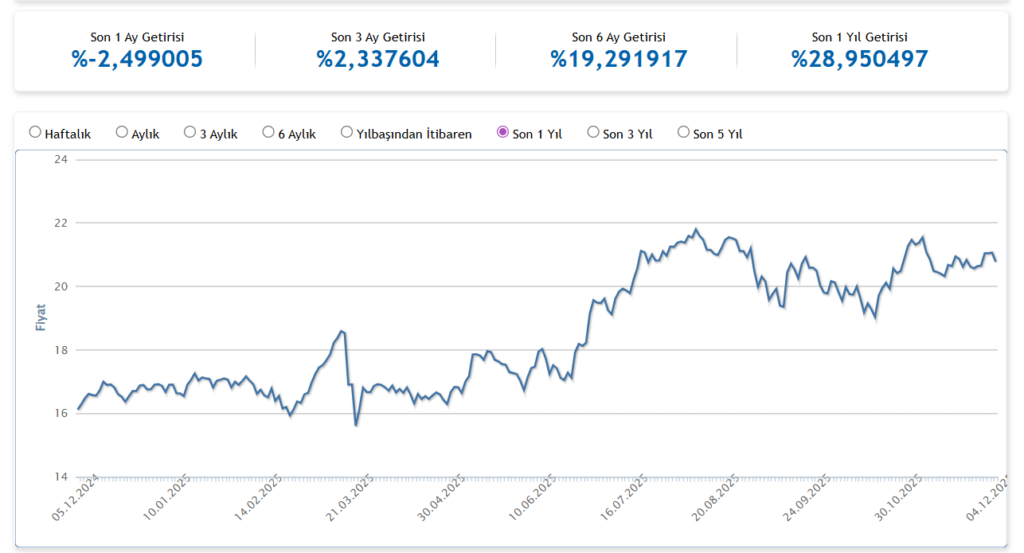Click the selected Son 1 Yıl radio

pos(503,132)
